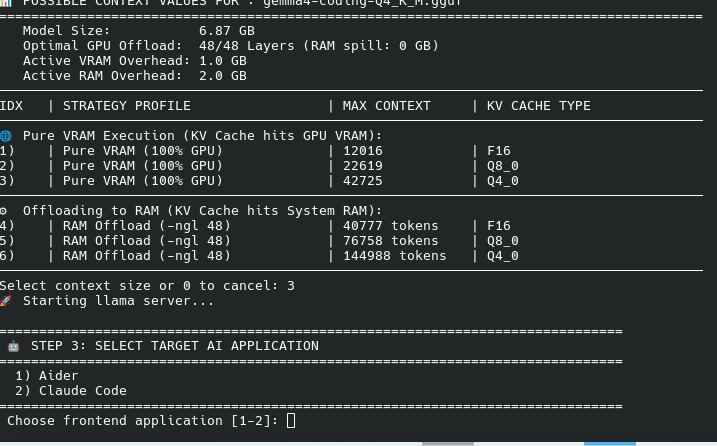Viewport: 717px width, 446px height.
Task: Click the cursor block after Choose frontend application
Action: (291, 420)
